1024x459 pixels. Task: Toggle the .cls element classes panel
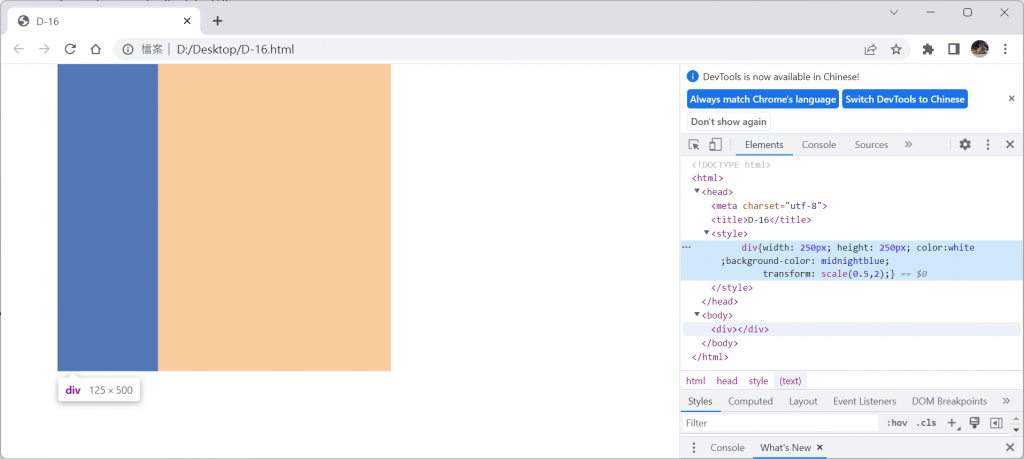[926, 423]
